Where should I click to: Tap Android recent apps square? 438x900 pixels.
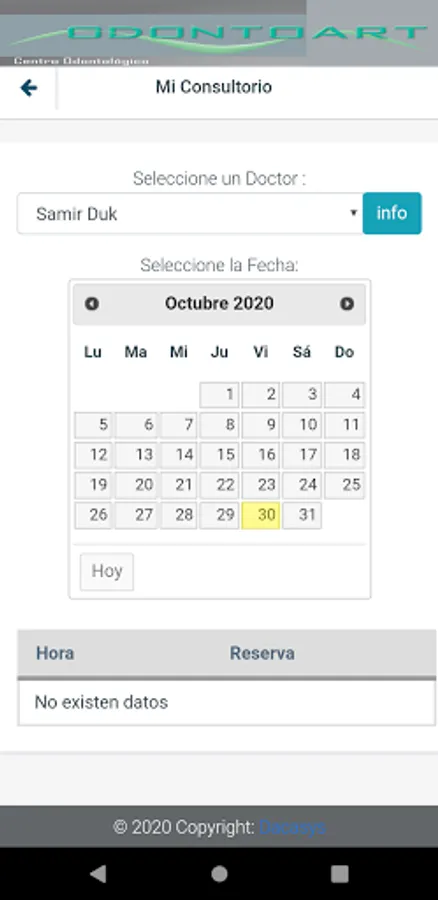pyautogui.click(x=340, y=874)
